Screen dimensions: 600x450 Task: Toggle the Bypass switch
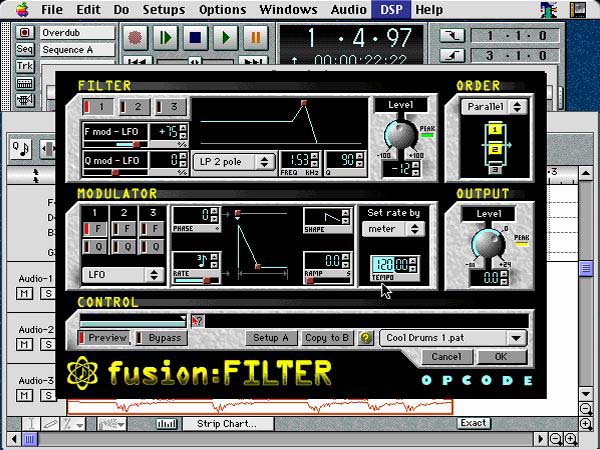(x=160, y=338)
